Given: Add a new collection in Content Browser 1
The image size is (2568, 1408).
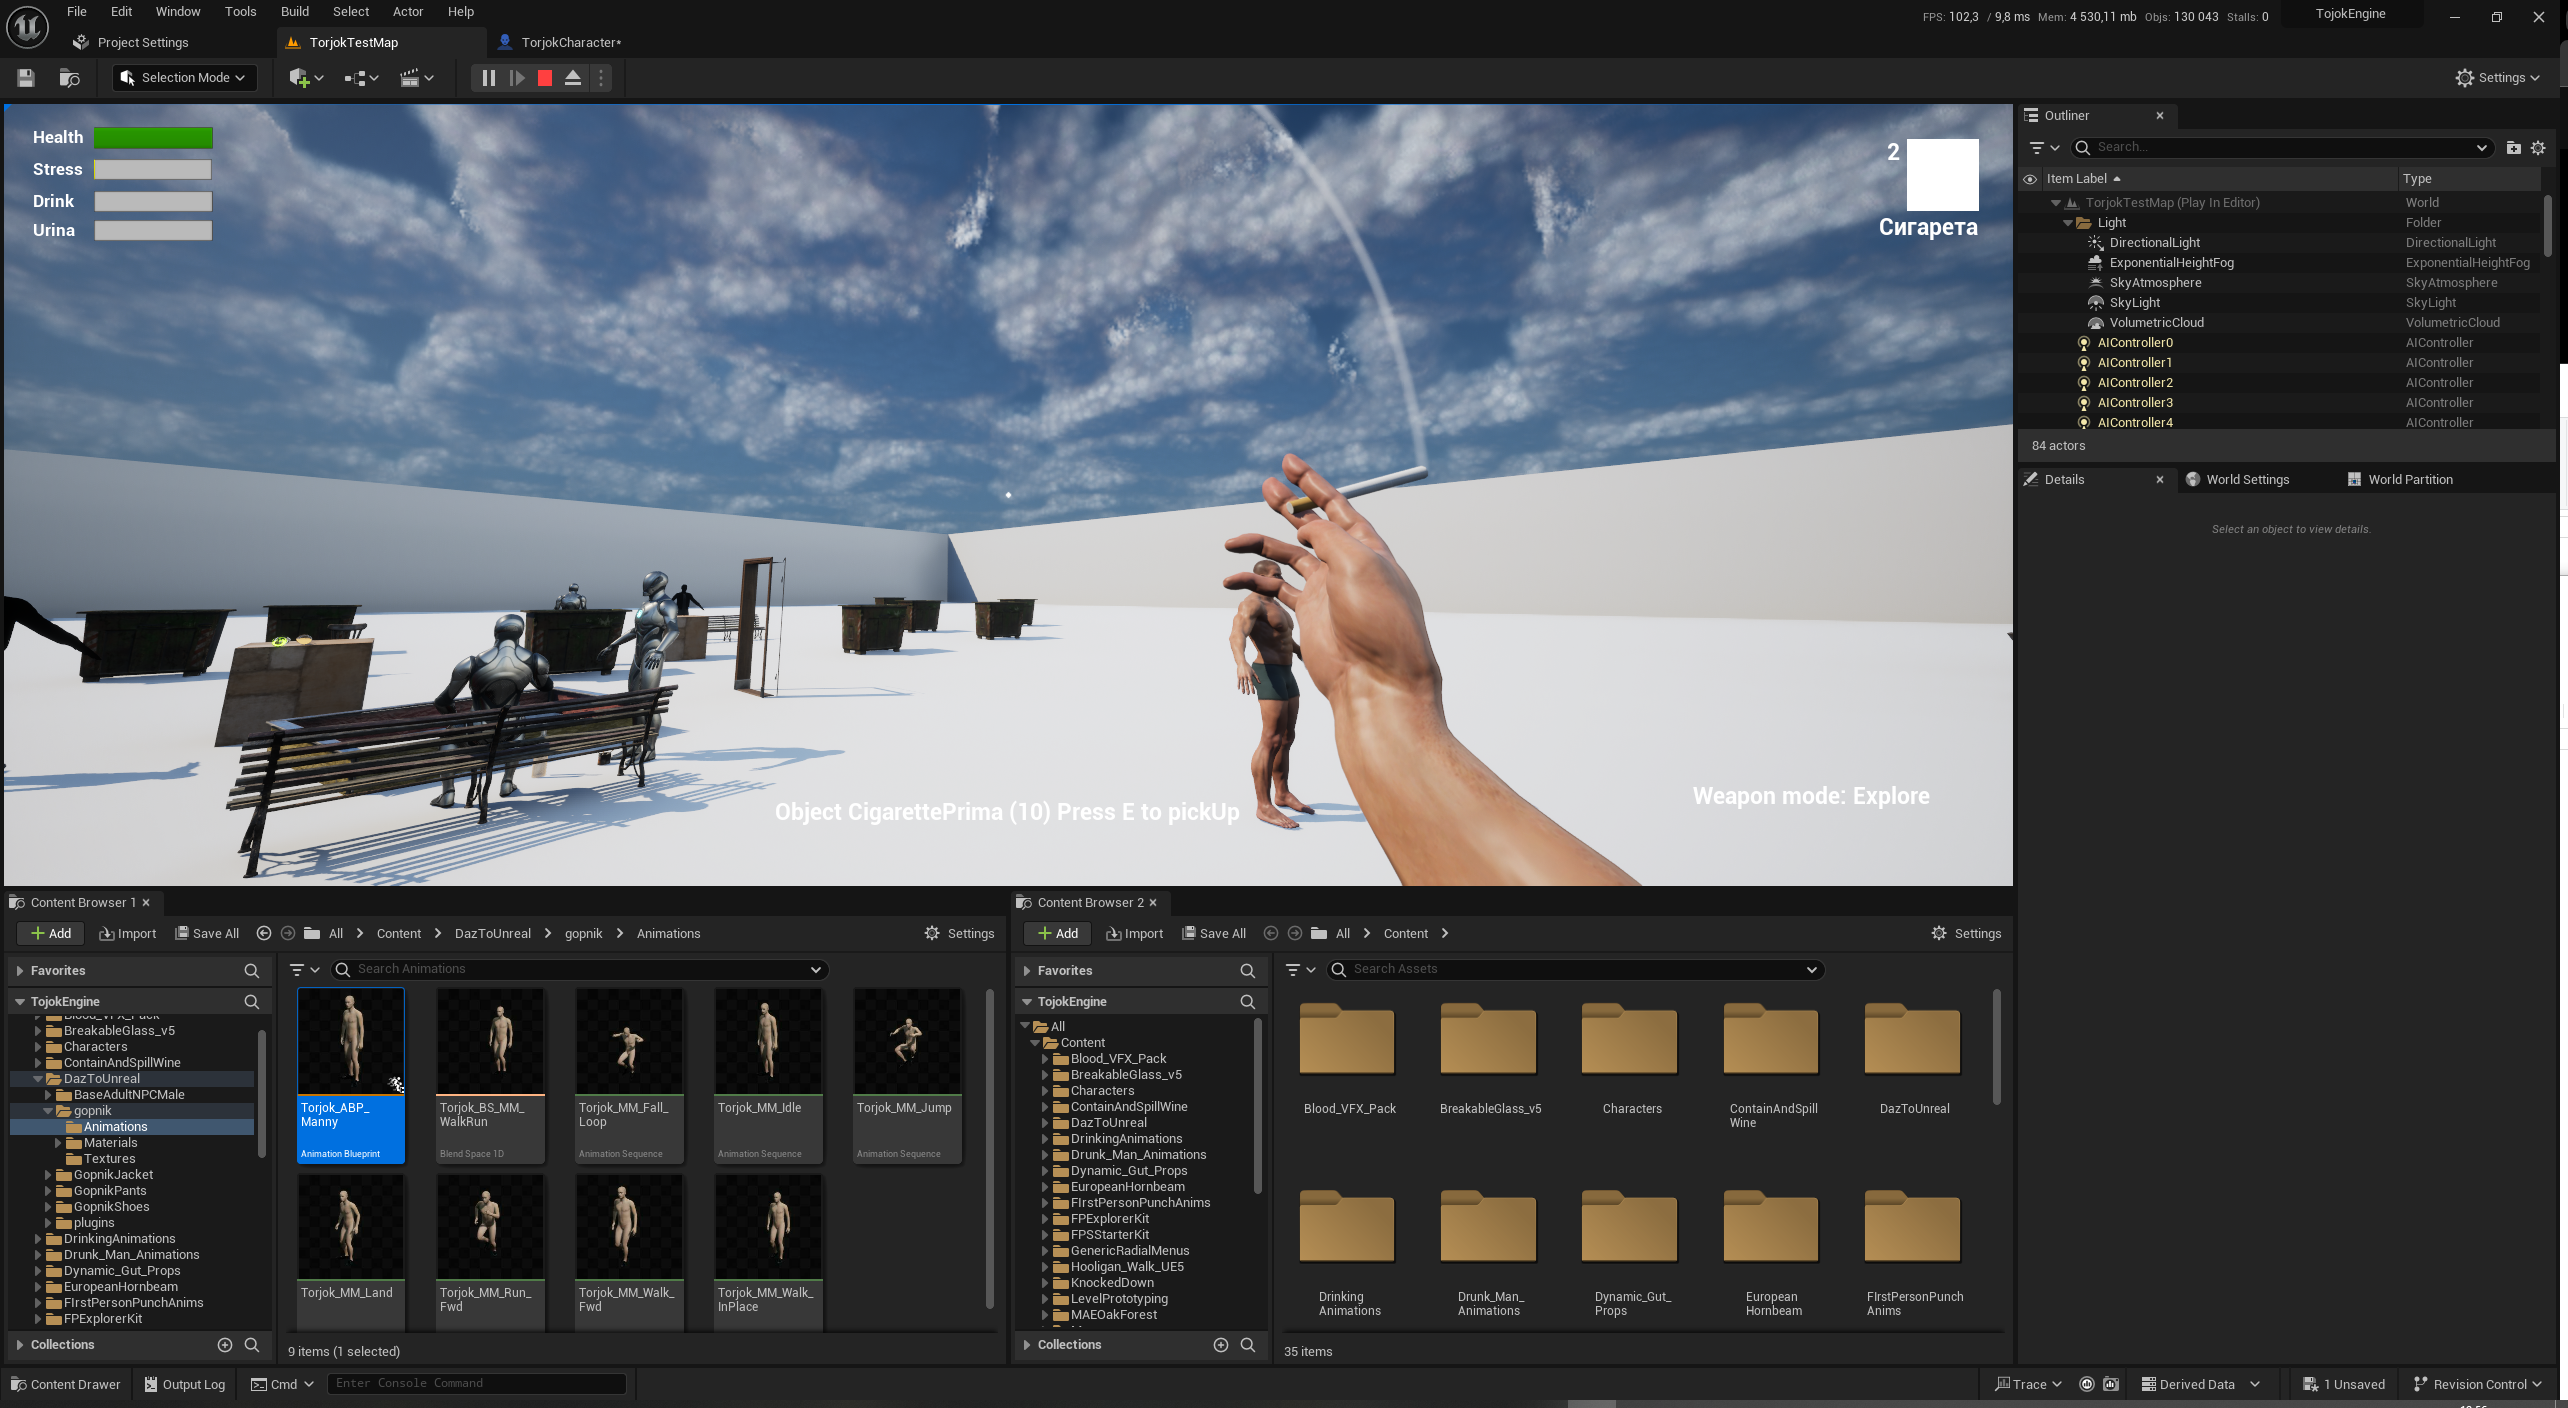Looking at the screenshot, I should 225,1345.
